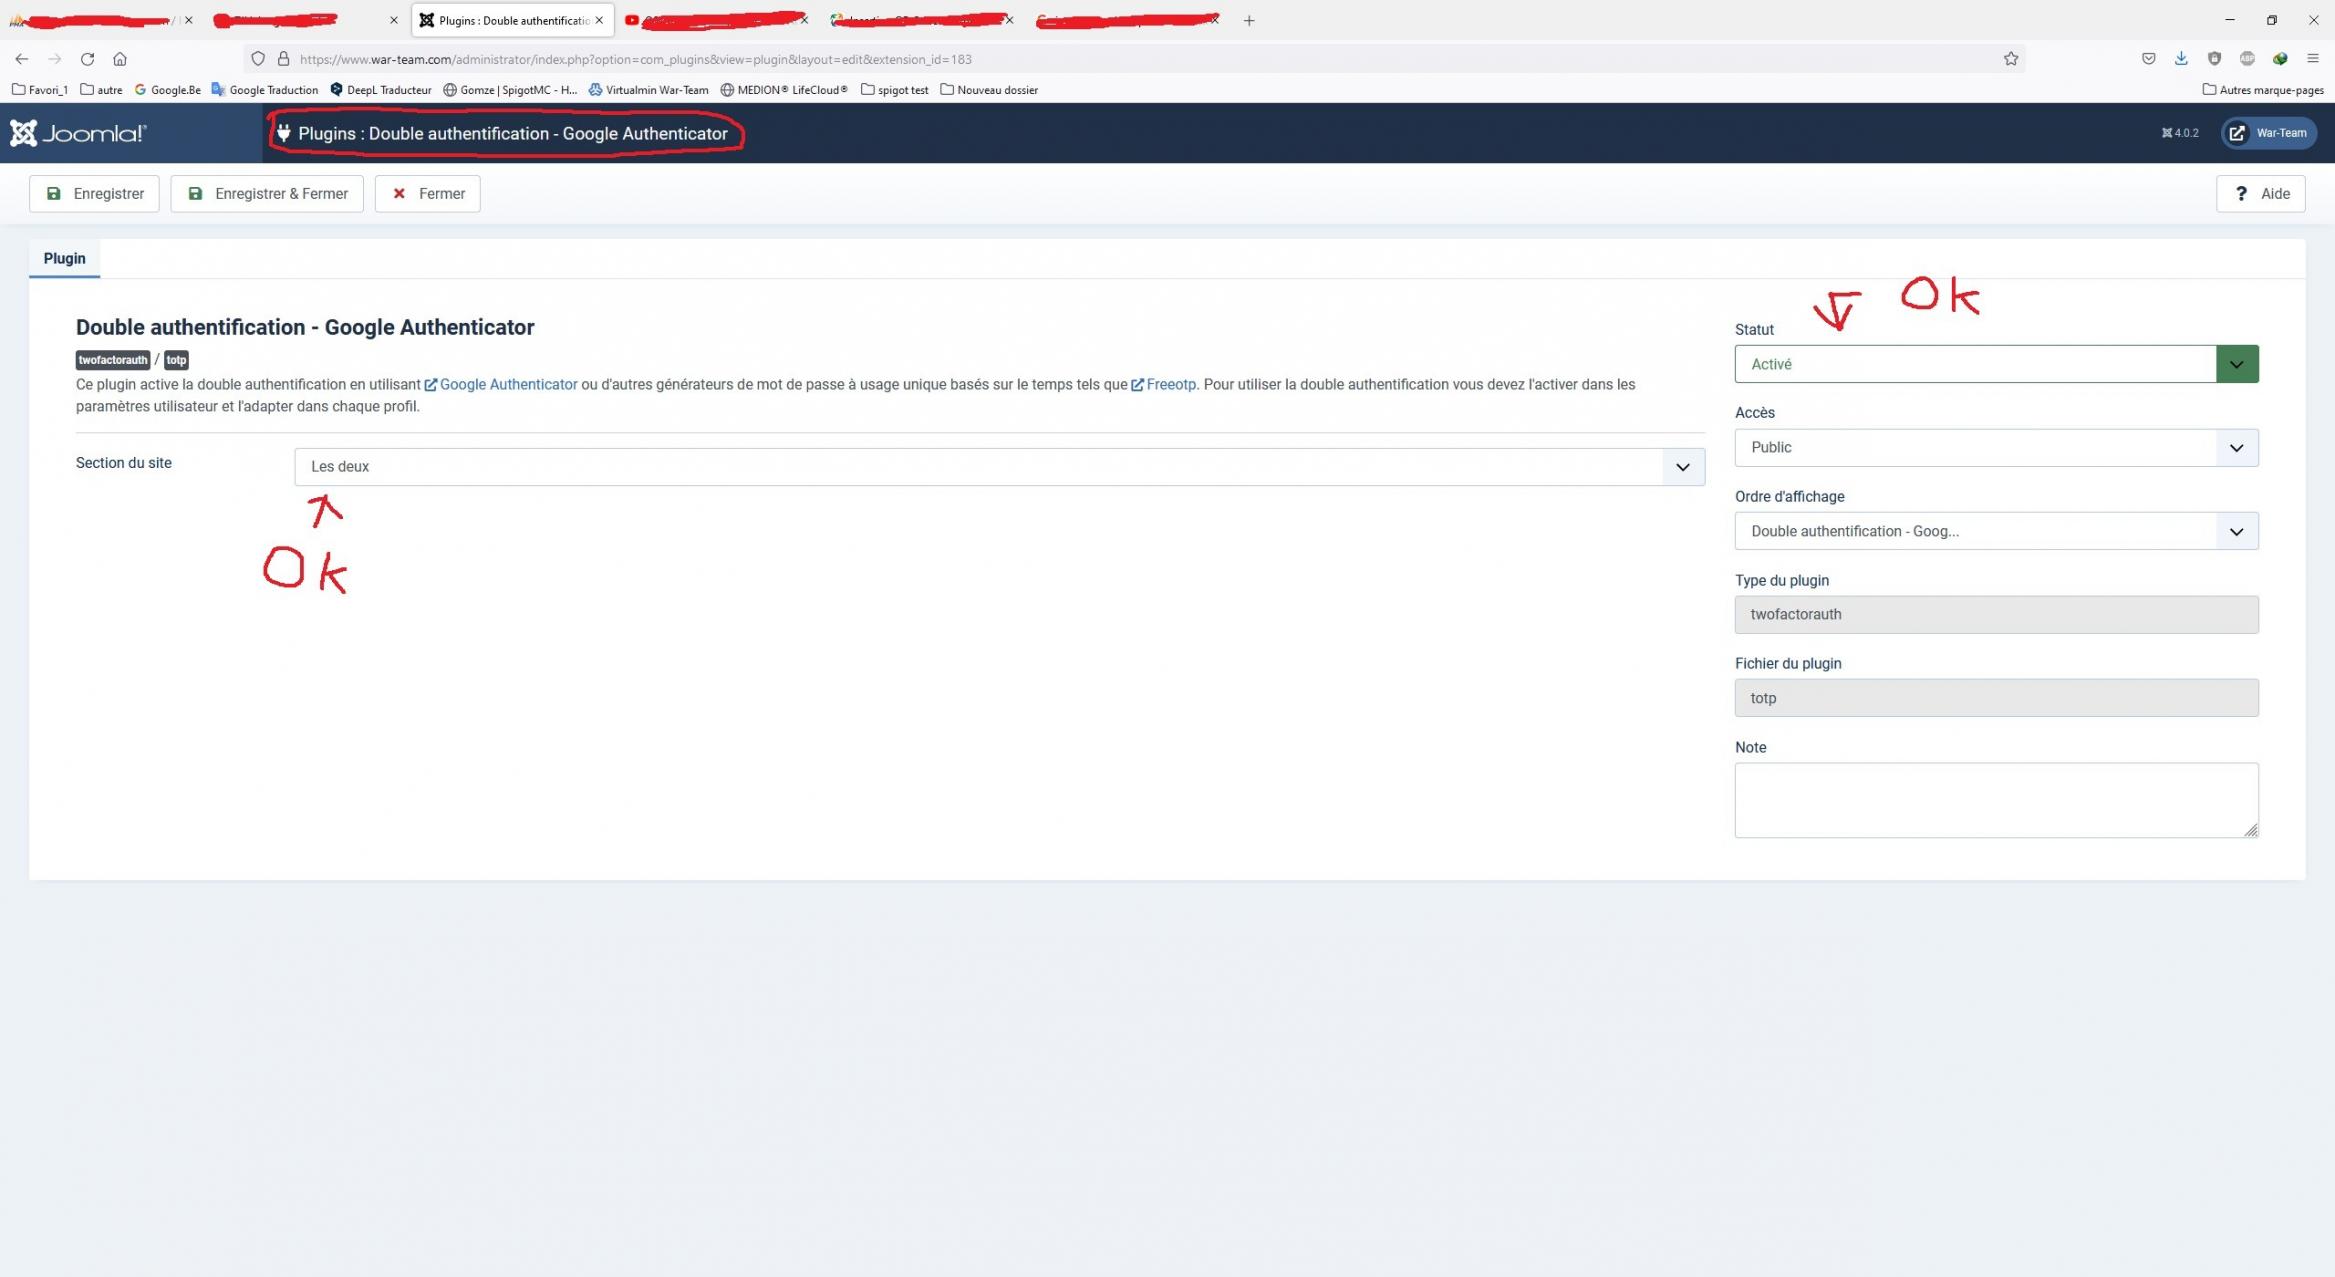The width and height of the screenshot is (2335, 1277).
Task: Click the grey shield extension icon
Action: click(x=2214, y=59)
